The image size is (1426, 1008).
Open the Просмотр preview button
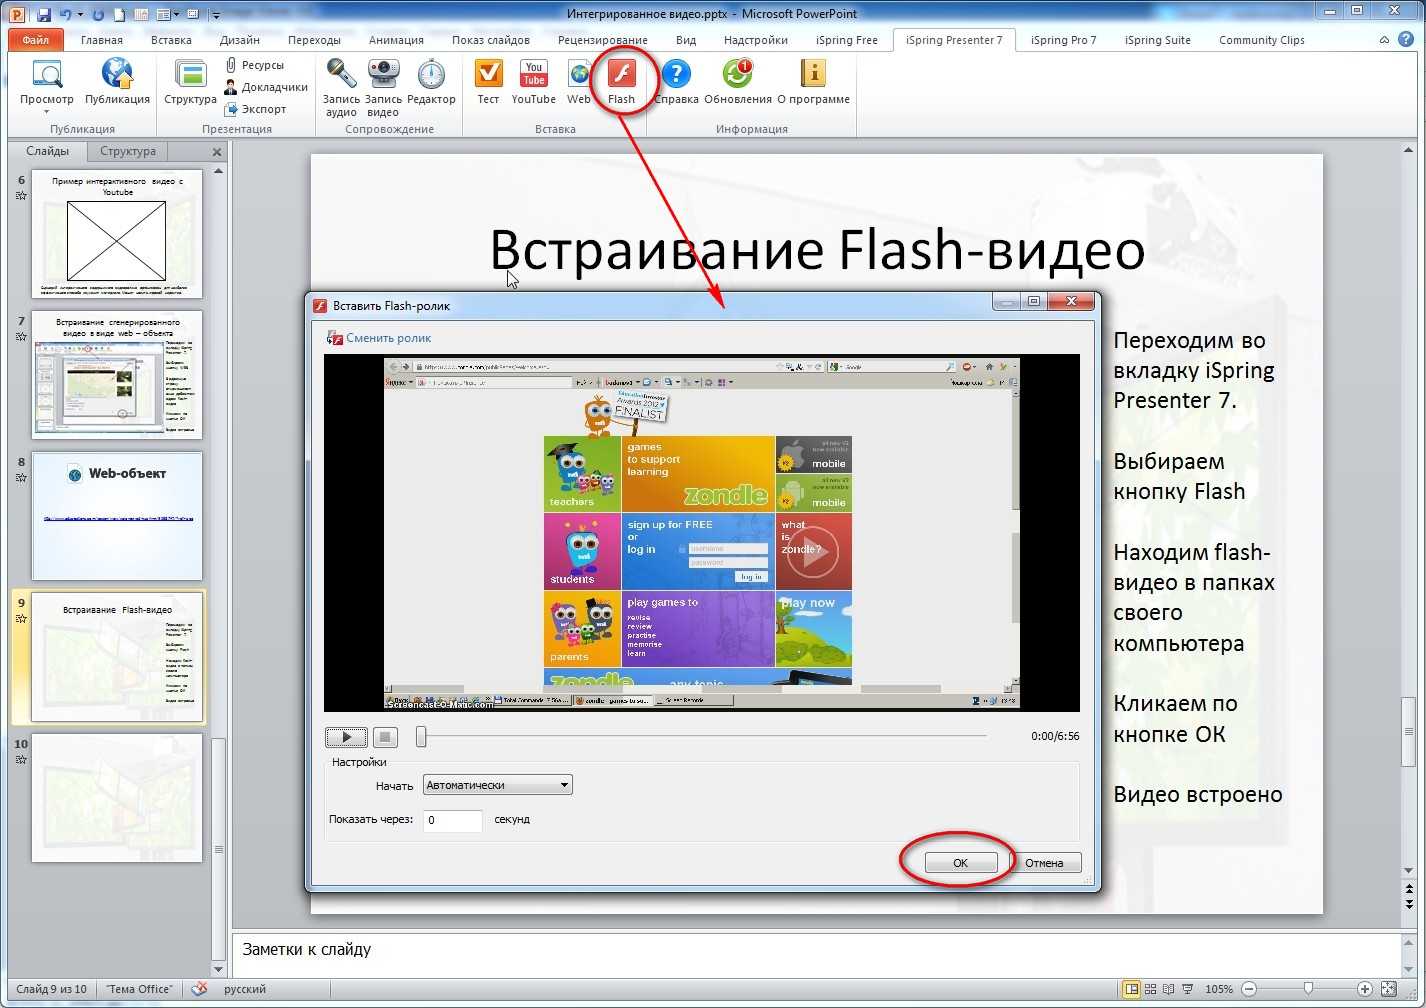46,81
